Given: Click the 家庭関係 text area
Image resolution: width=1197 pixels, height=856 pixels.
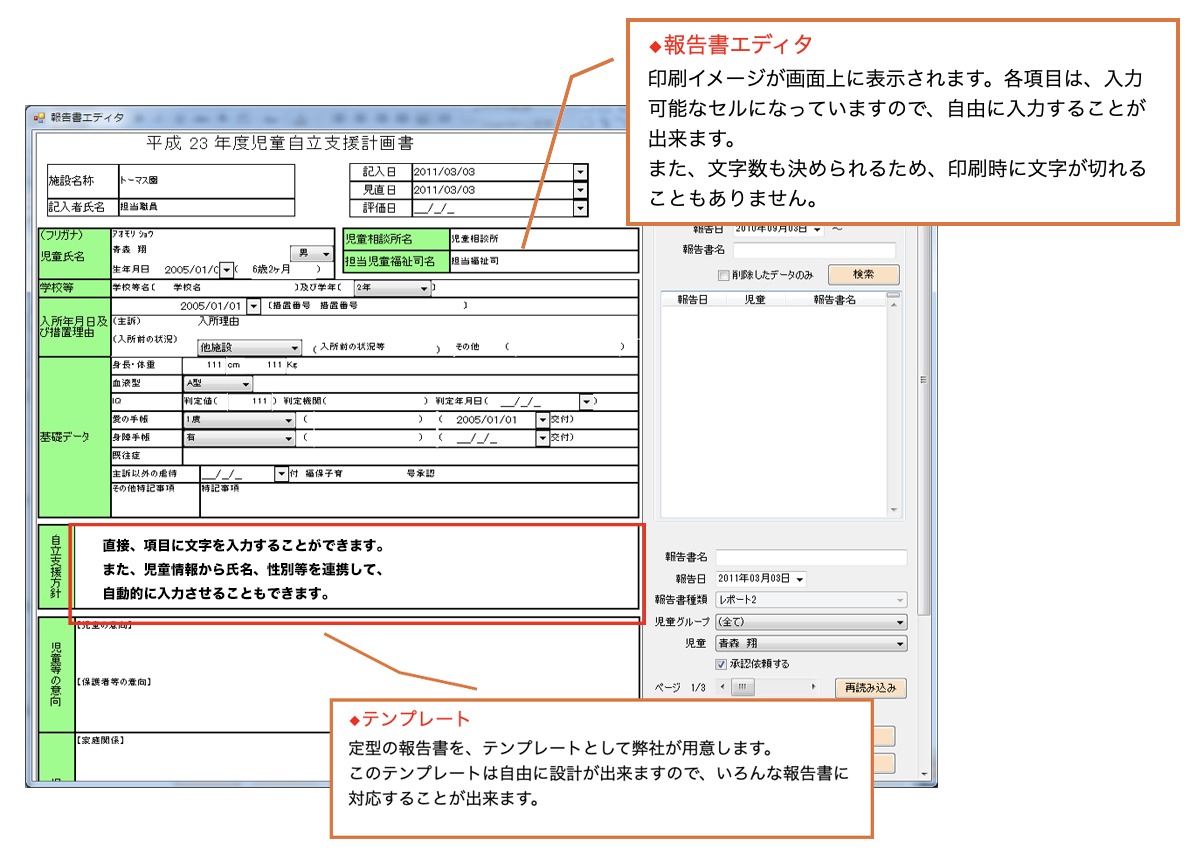Looking at the screenshot, I should [357, 756].
